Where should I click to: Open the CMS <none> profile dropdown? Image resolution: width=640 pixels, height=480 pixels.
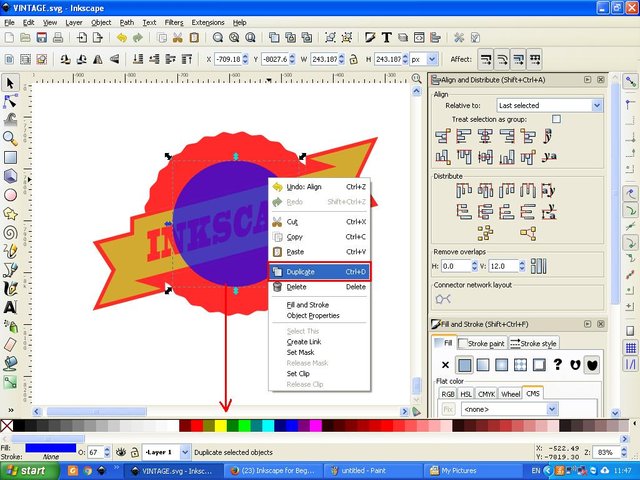pyautogui.click(x=509, y=409)
